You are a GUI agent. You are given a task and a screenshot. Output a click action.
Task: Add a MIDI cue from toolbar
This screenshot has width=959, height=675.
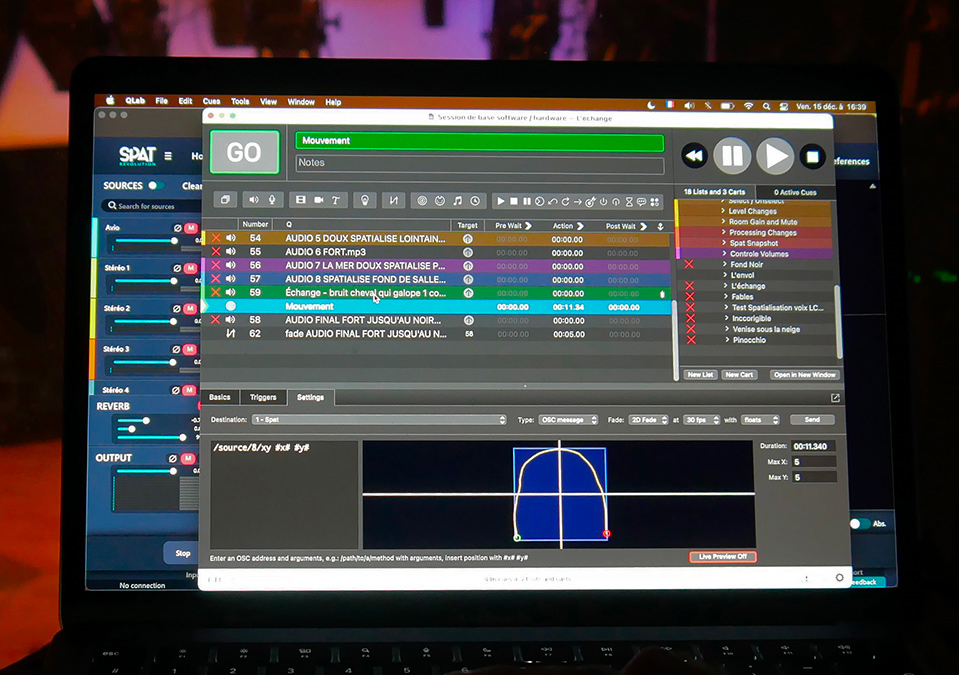click(x=440, y=201)
